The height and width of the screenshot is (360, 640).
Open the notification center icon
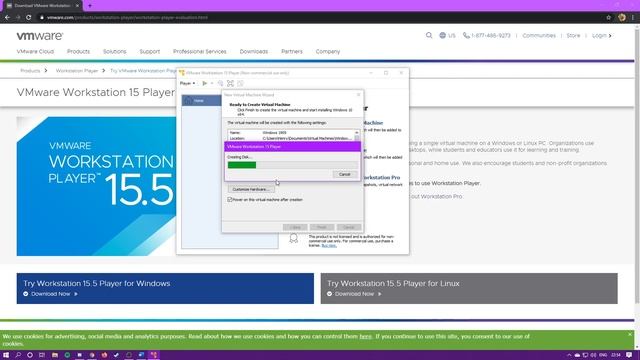(x=629, y=355)
